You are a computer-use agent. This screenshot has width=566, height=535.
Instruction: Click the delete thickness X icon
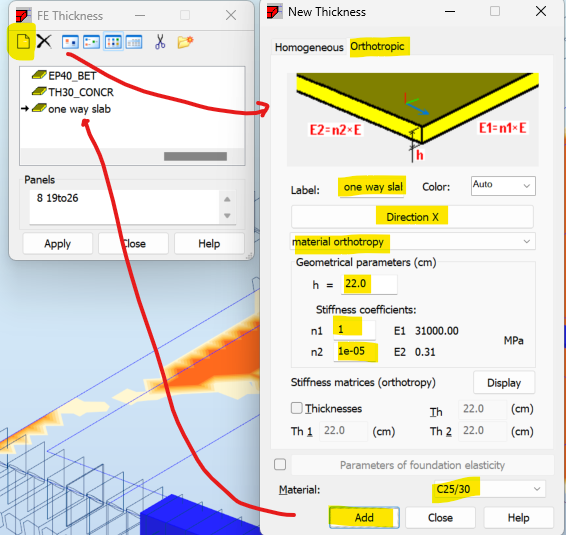(x=44, y=42)
